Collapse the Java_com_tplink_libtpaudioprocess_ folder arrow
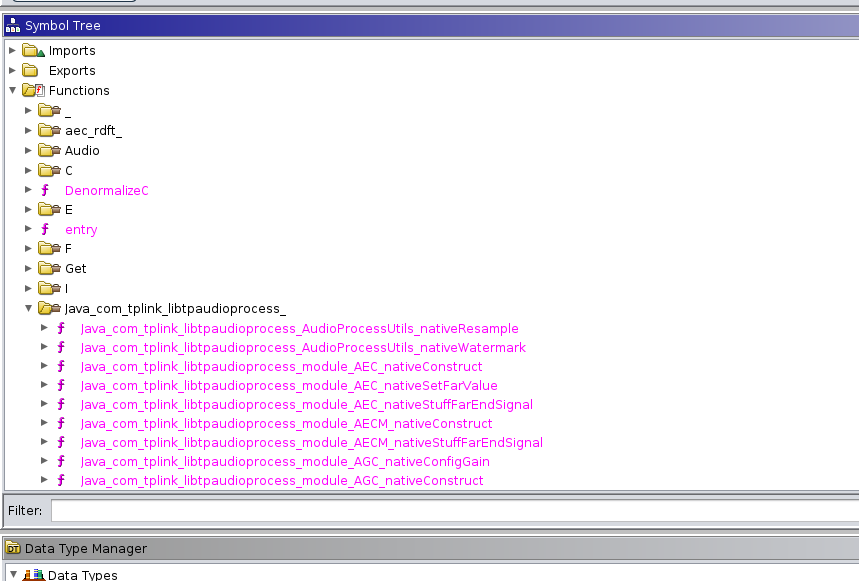 click(28, 308)
